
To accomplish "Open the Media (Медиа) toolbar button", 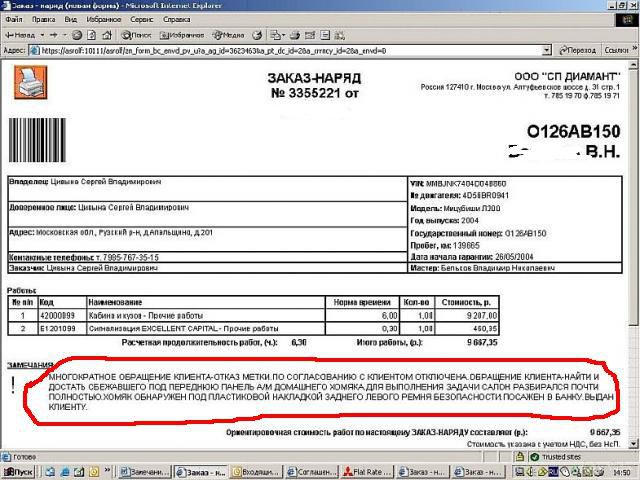I will pos(229,36).
